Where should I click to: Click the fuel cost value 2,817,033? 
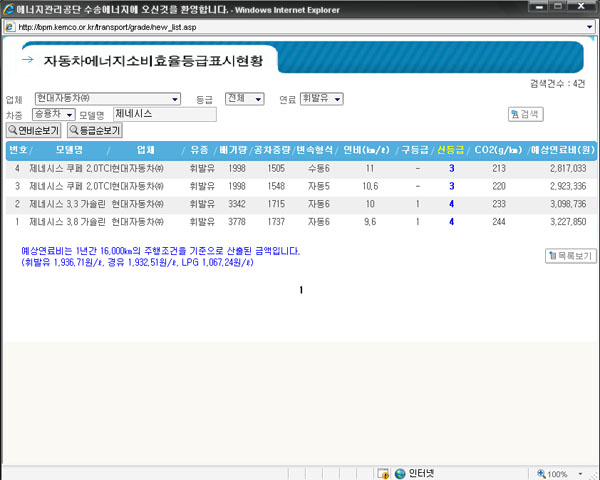pyautogui.click(x=568, y=168)
